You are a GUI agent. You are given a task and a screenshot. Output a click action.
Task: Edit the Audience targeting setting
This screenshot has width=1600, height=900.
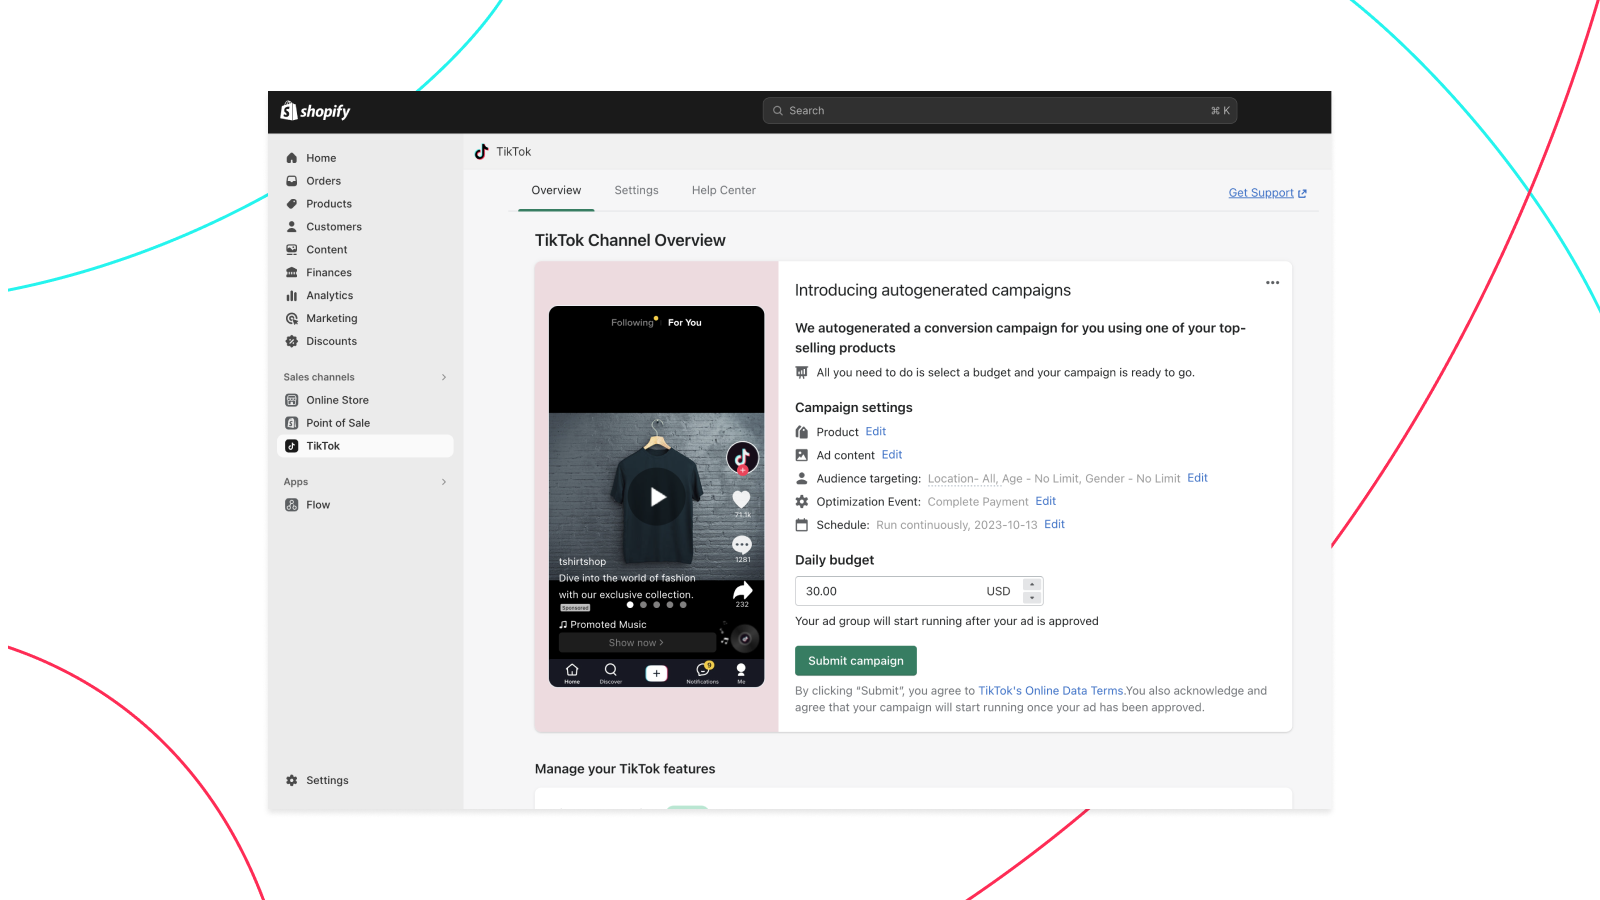coord(1197,478)
